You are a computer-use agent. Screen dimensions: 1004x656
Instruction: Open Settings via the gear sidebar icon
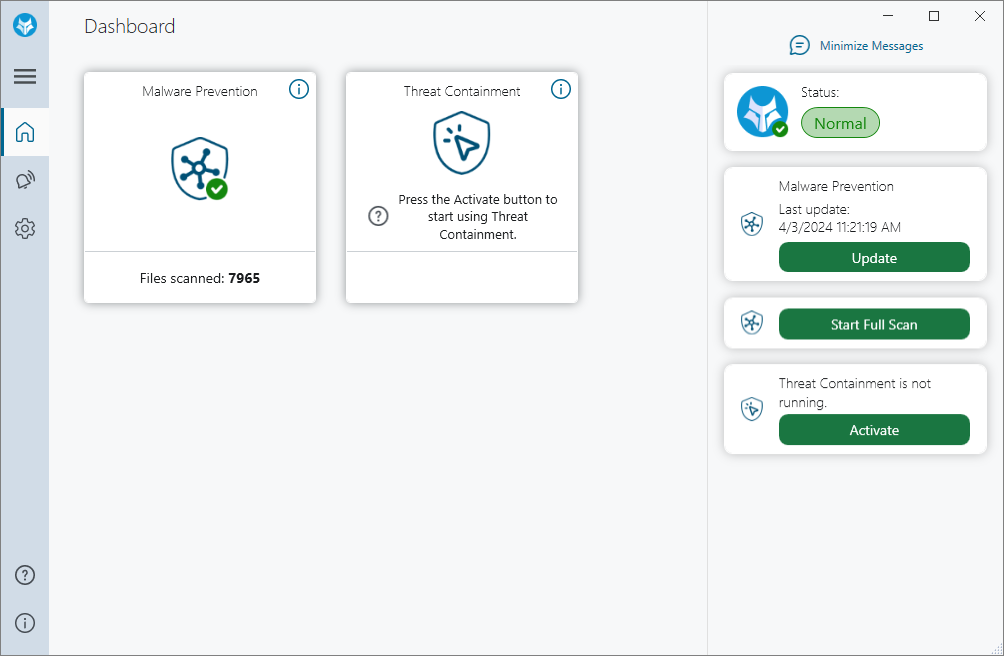tap(25, 229)
